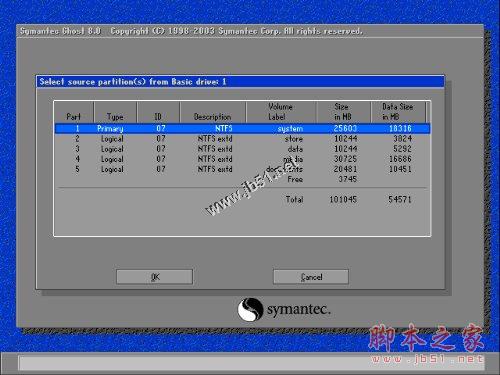Click the ID column header
Viewport: 500px width, 375px height.
click(x=158, y=112)
